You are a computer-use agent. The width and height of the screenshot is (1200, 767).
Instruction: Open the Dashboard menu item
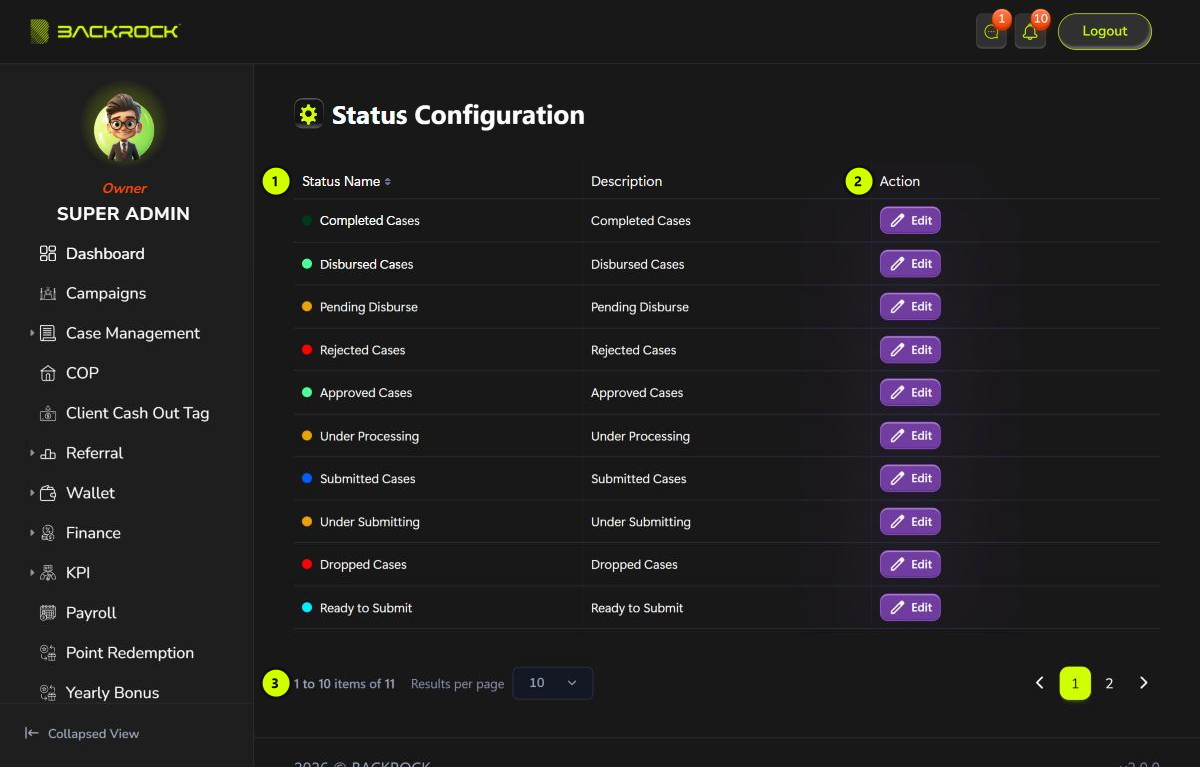[x=105, y=254]
